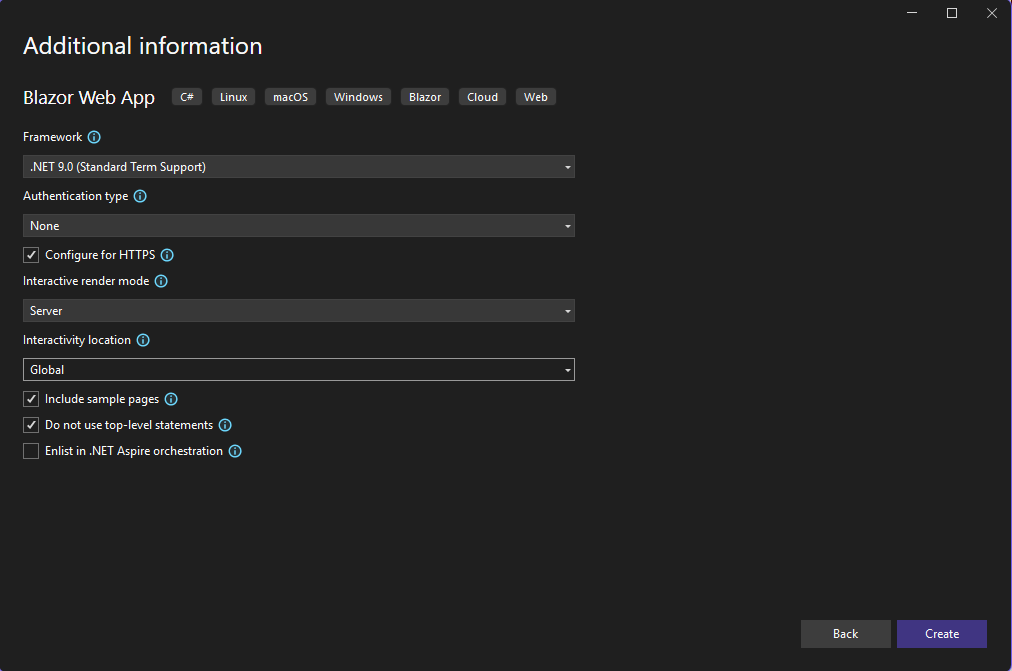Click the Framework label
Image resolution: width=1012 pixels, height=671 pixels.
(52, 137)
